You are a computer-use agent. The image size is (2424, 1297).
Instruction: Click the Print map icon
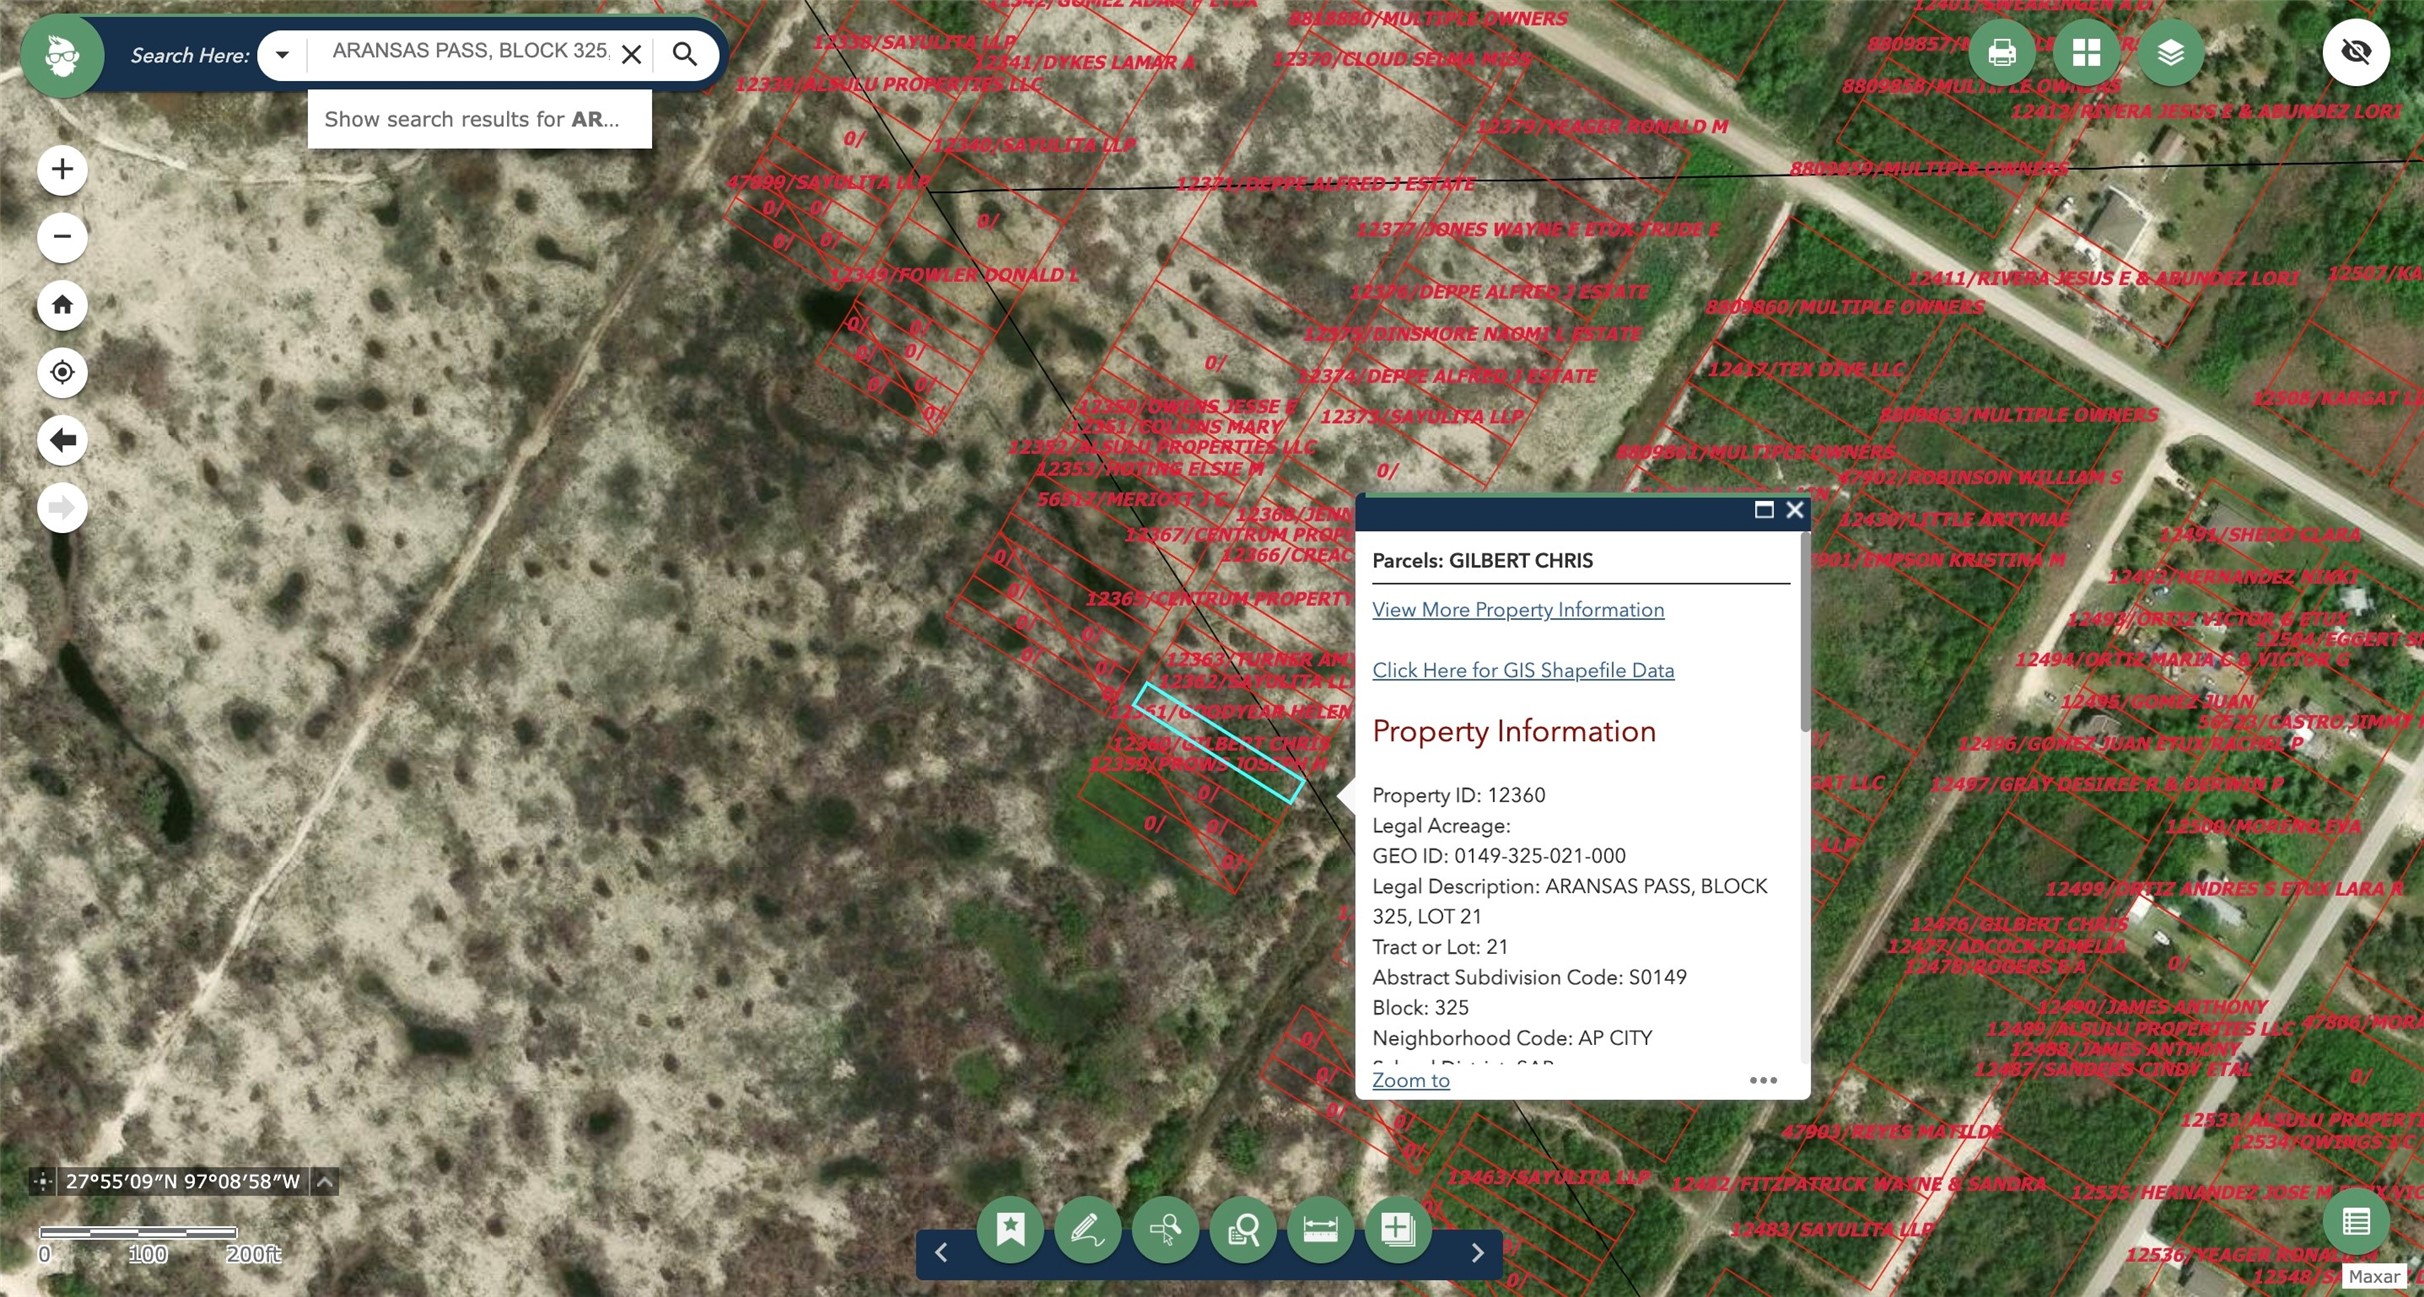[2001, 52]
